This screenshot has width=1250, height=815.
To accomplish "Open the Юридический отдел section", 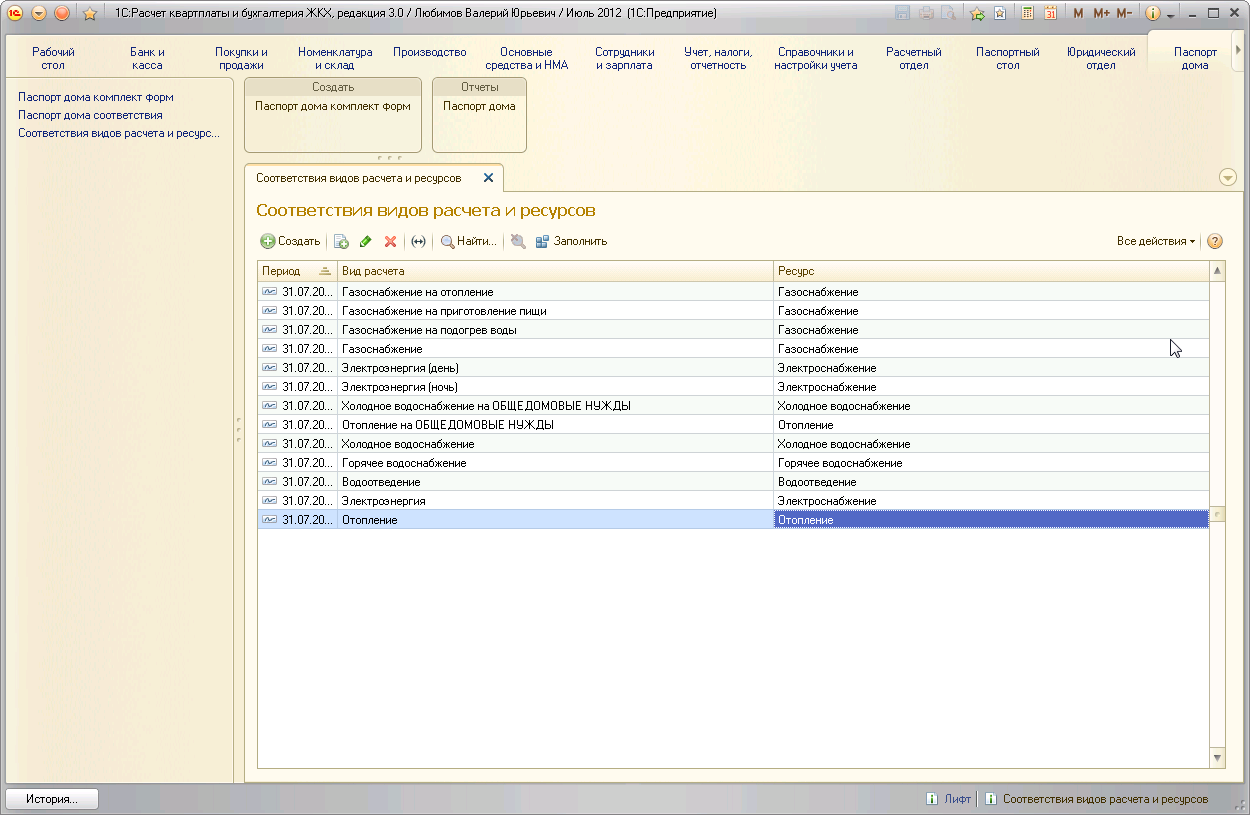I will [1101, 58].
